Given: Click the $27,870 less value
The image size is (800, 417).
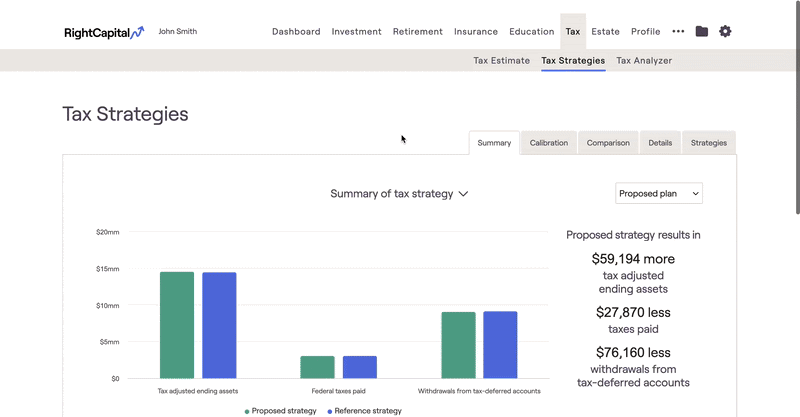Looking at the screenshot, I should tap(633, 312).
